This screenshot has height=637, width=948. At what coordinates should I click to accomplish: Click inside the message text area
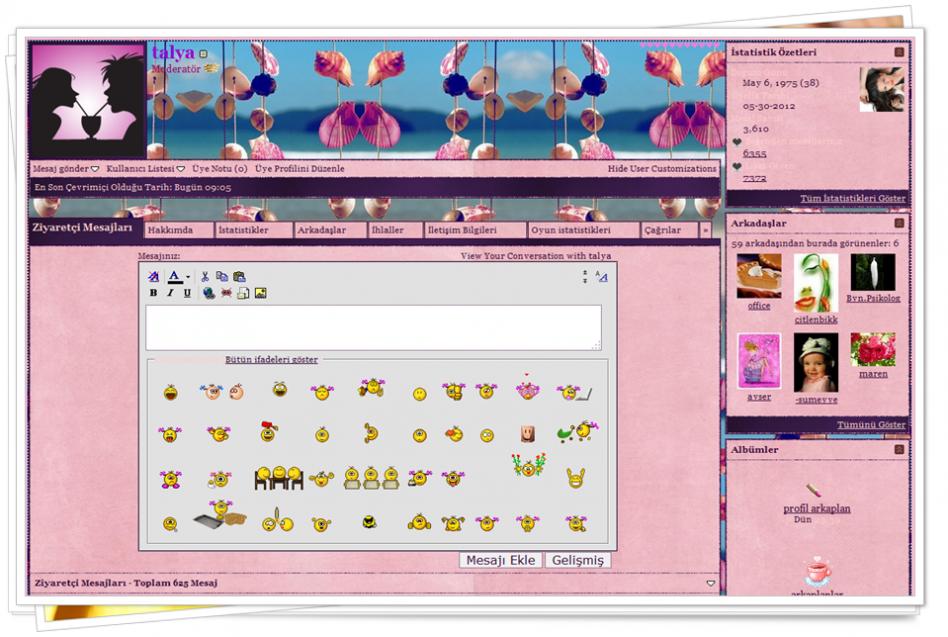[373, 327]
